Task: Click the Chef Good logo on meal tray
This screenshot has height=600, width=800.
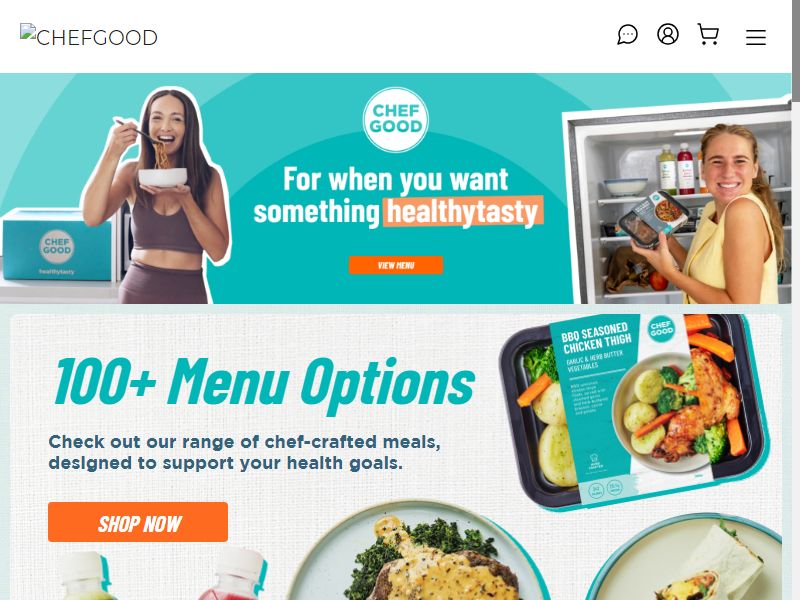Action: (x=661, y=328)
